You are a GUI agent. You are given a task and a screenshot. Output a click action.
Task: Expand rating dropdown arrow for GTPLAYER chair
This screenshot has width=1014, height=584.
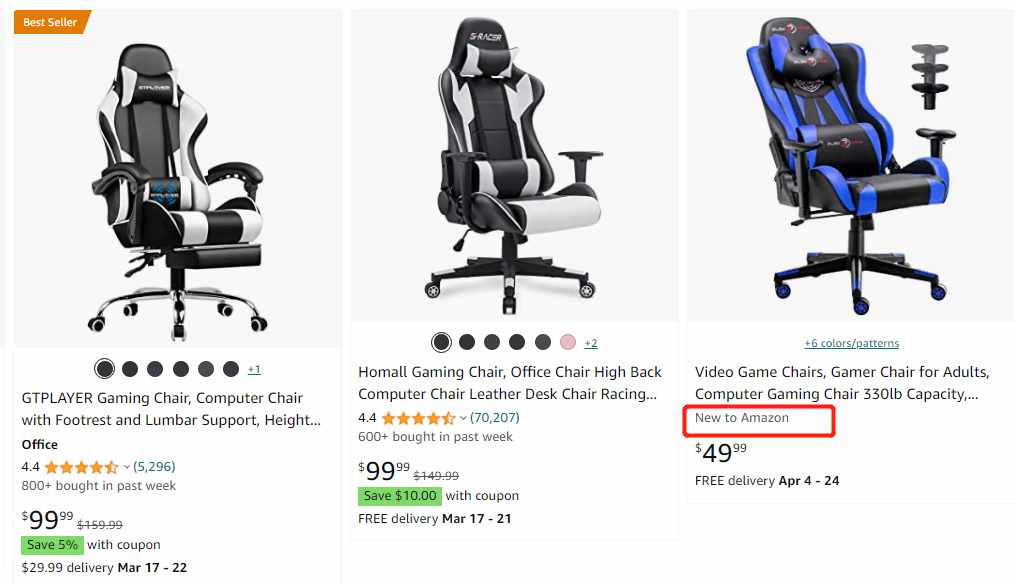point(127,467)
